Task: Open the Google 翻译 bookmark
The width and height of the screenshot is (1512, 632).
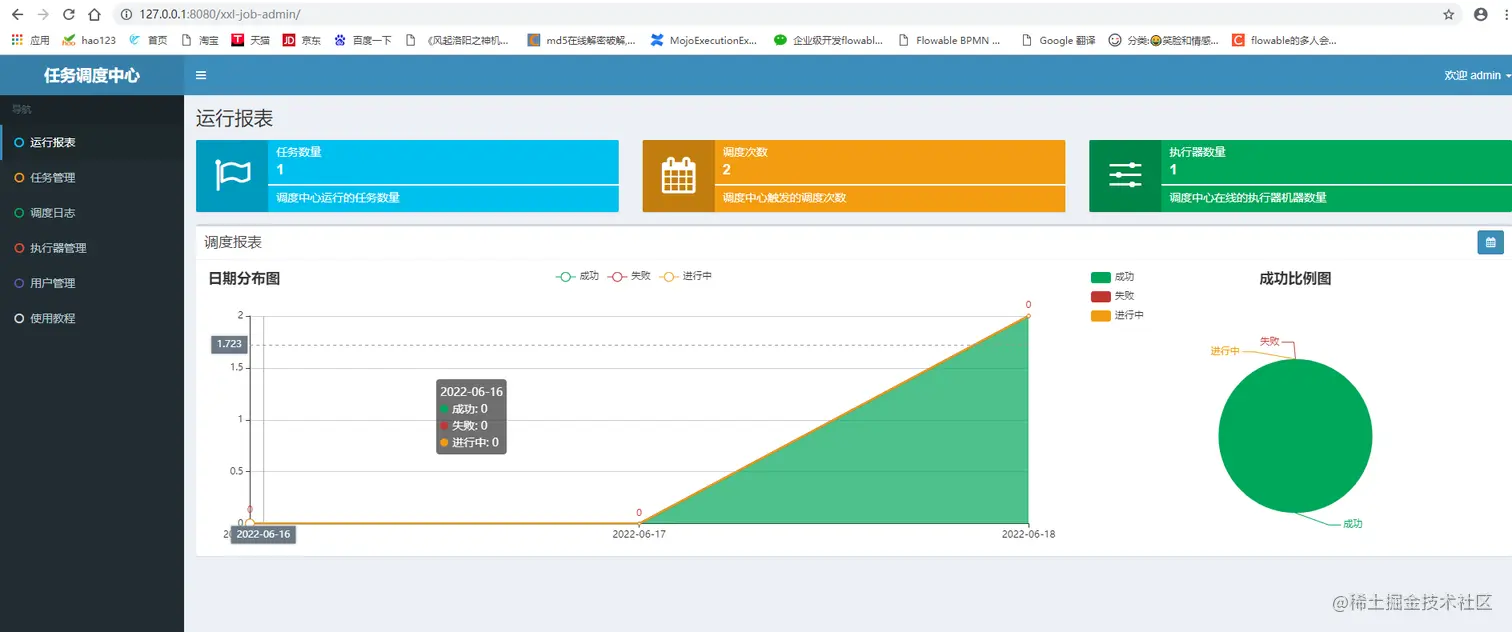Action: [1058, 40]
